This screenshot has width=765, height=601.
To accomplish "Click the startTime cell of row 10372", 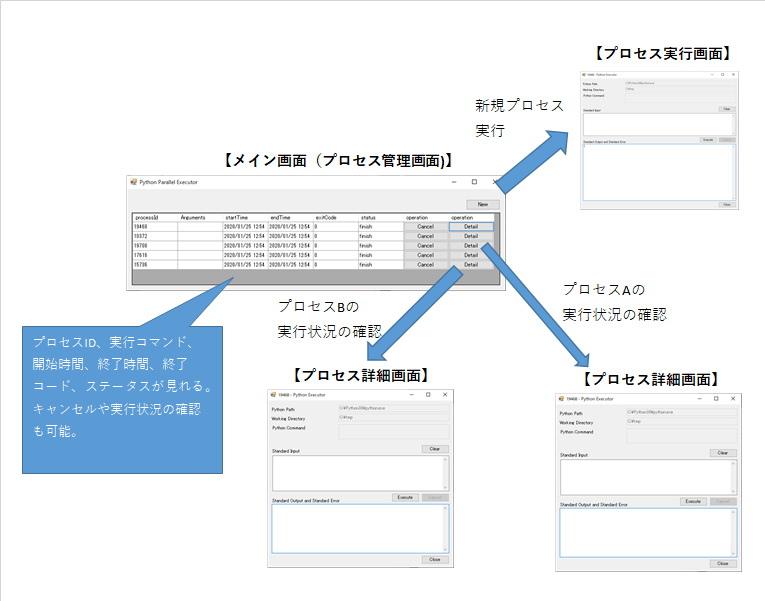I will (x=245, y=236).
